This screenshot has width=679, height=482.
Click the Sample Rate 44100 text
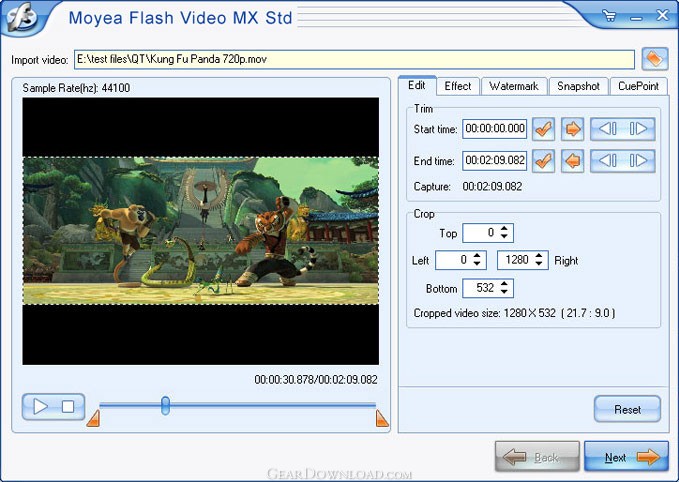76,88
